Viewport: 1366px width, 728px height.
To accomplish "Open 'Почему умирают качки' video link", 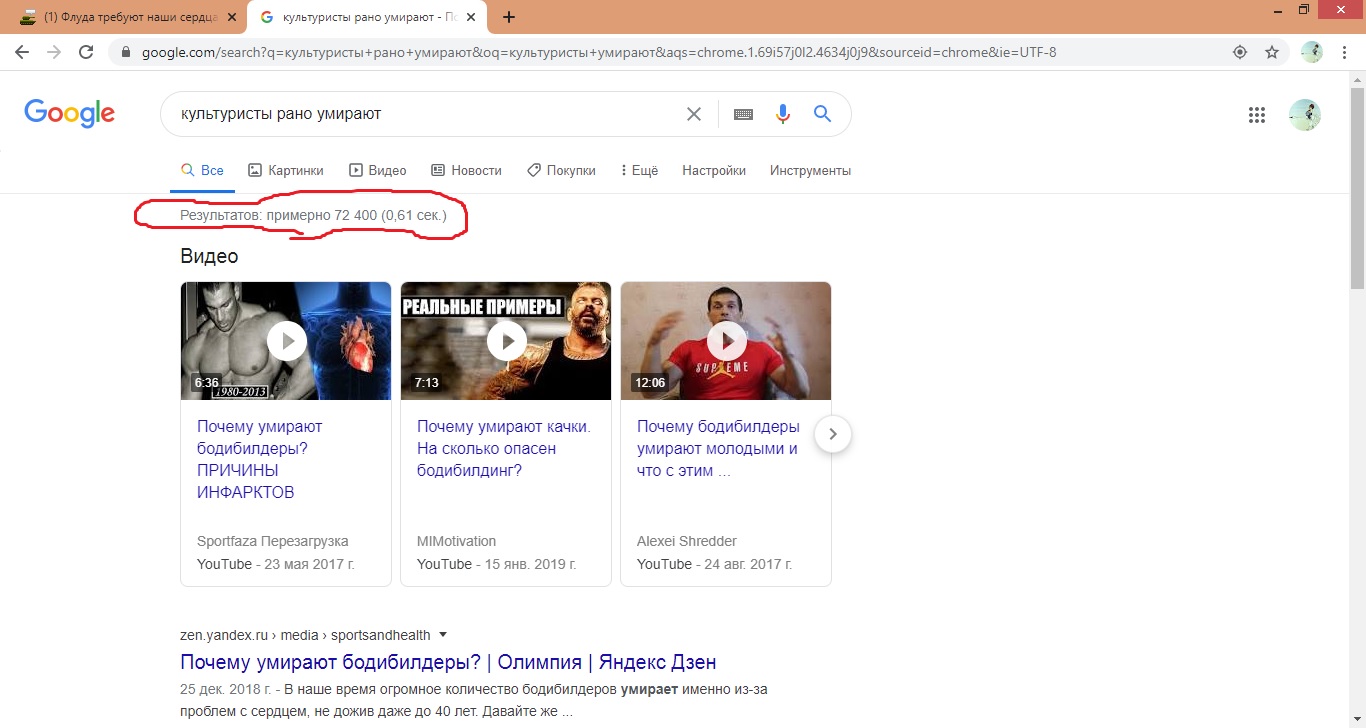I will click(504, 448).
